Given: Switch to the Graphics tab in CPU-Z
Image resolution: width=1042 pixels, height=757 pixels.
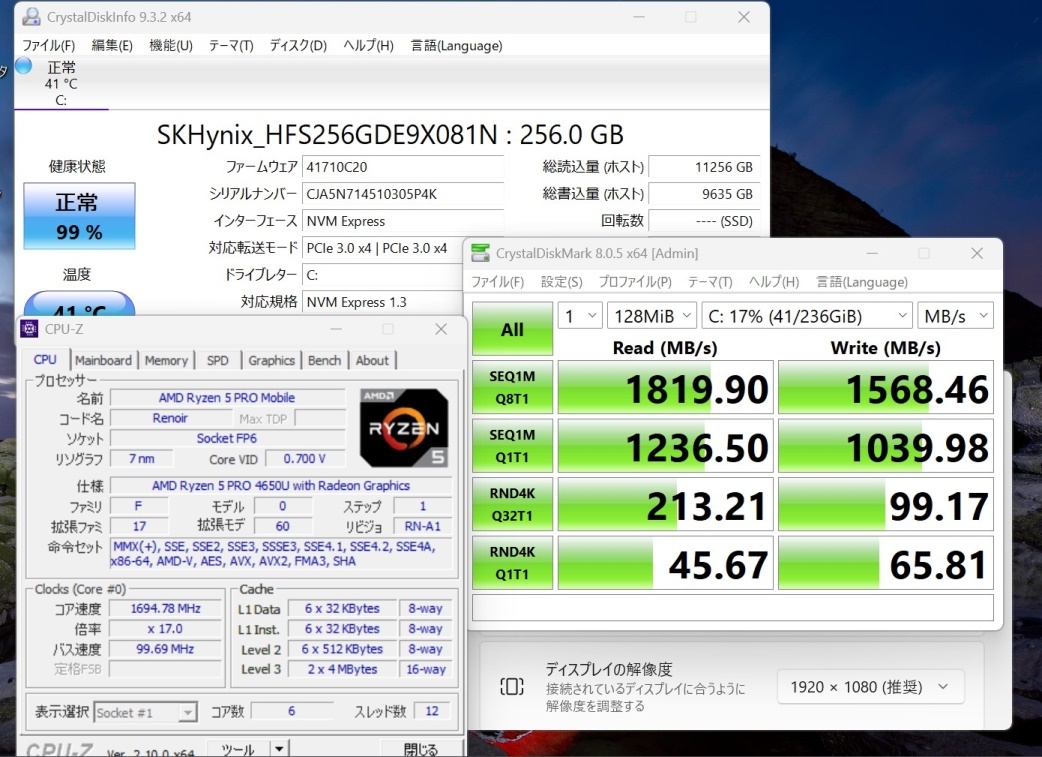Looking at the screenshot, I should click(x=271, y=360).
